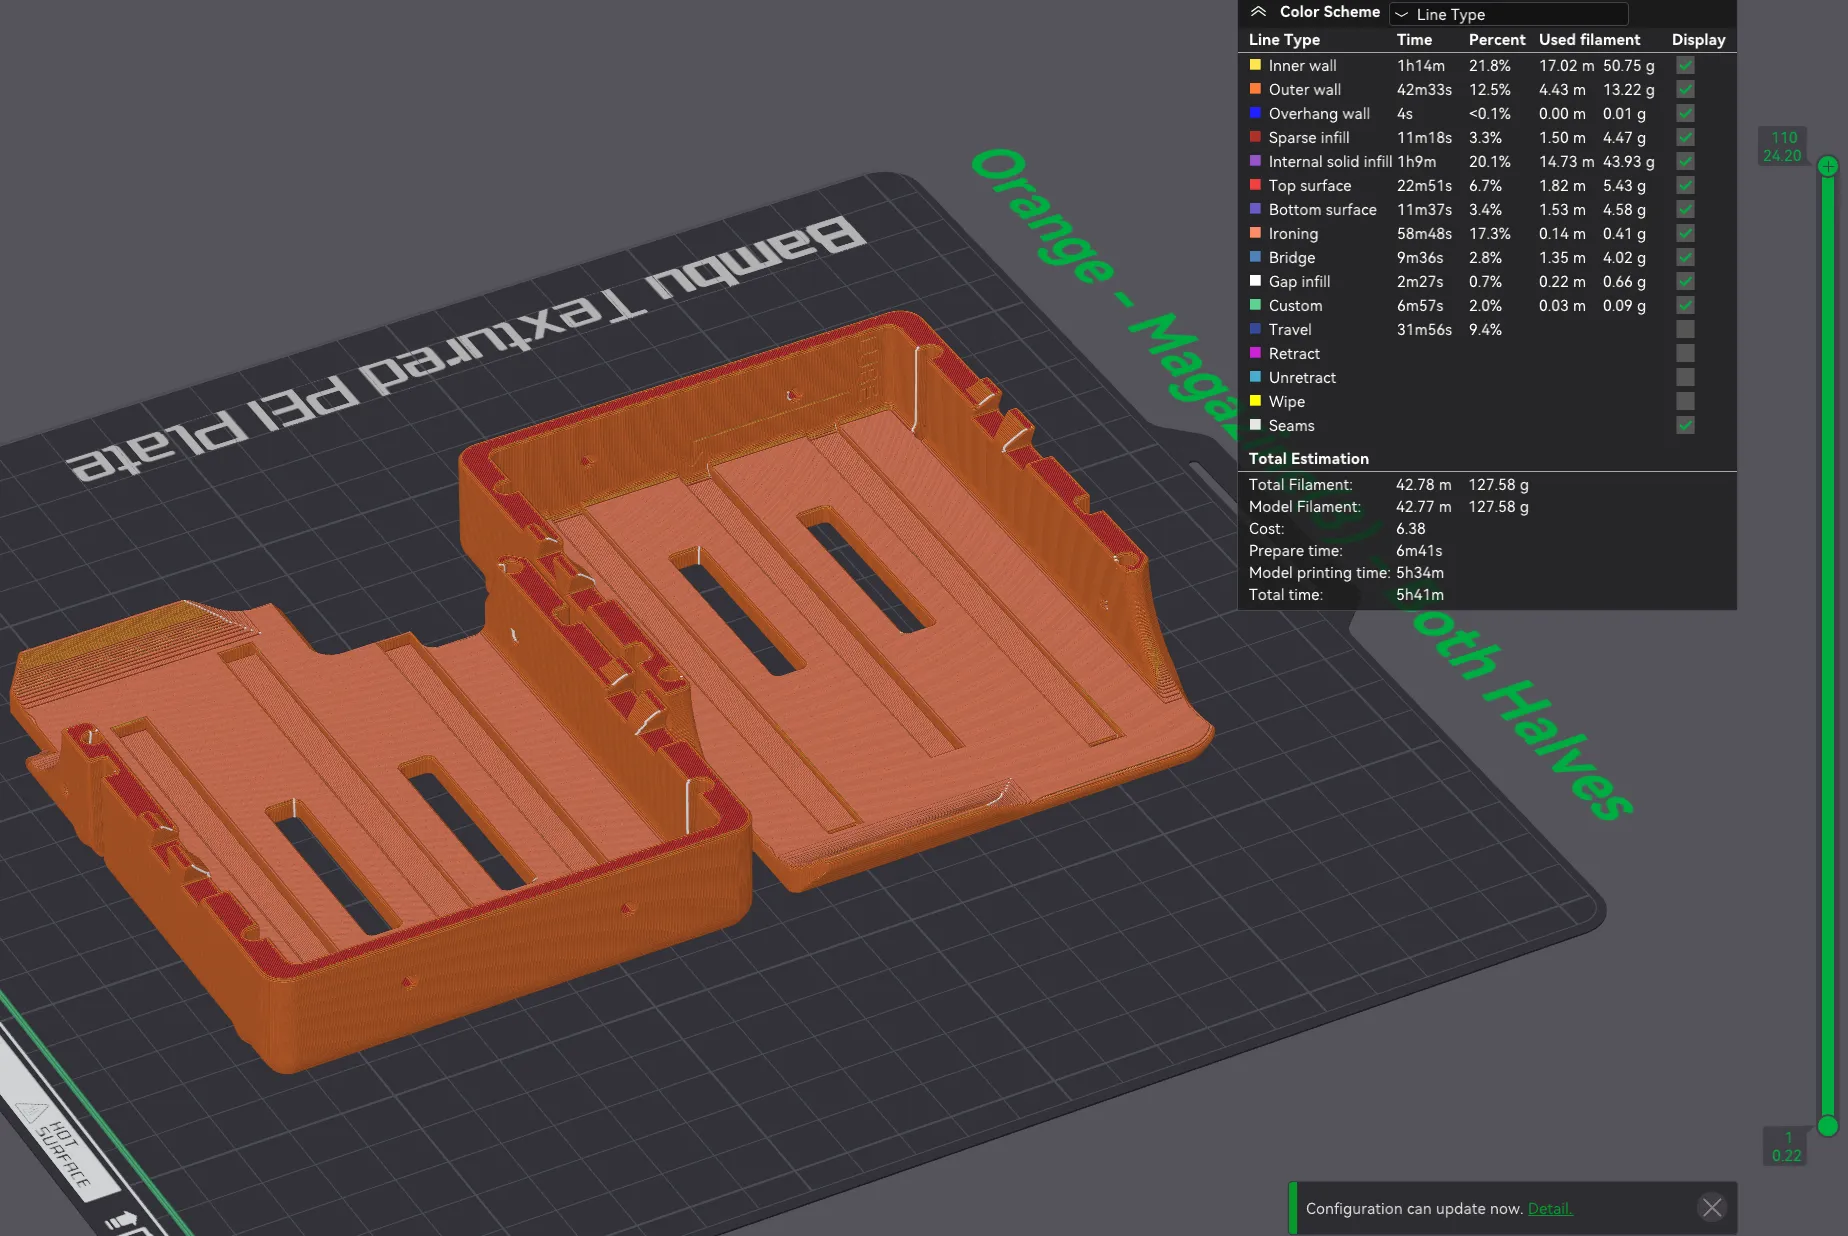The width and height of the screenshot is (1848, 1236).
Task: Uncheck the Outer wall display checkbox
Action: click(x=1685, y=90)
